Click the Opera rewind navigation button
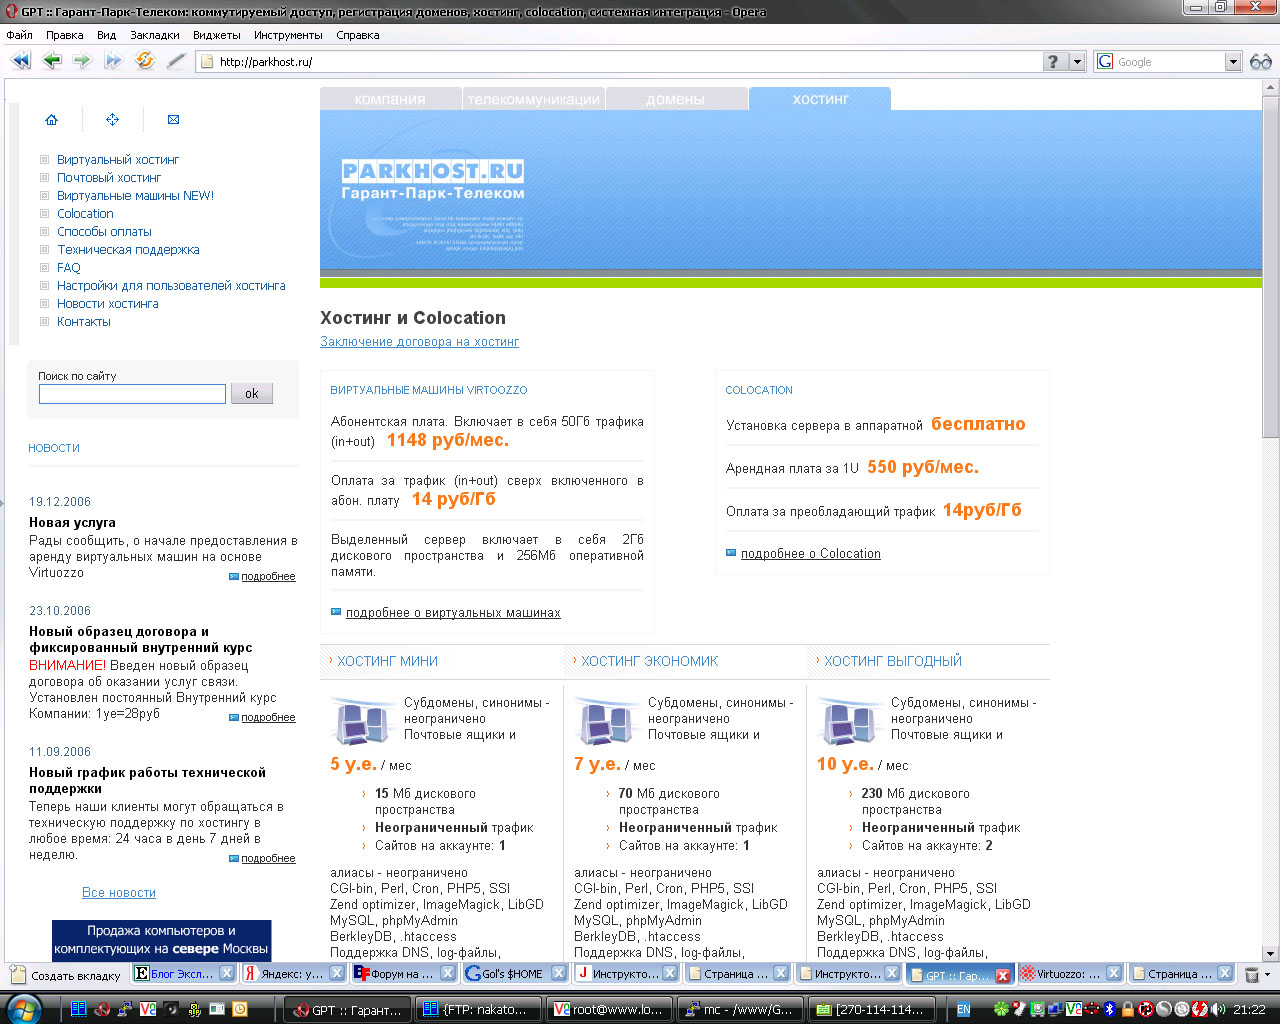Viewport: 1280px width, 1024px height. (x=21, y=61)
